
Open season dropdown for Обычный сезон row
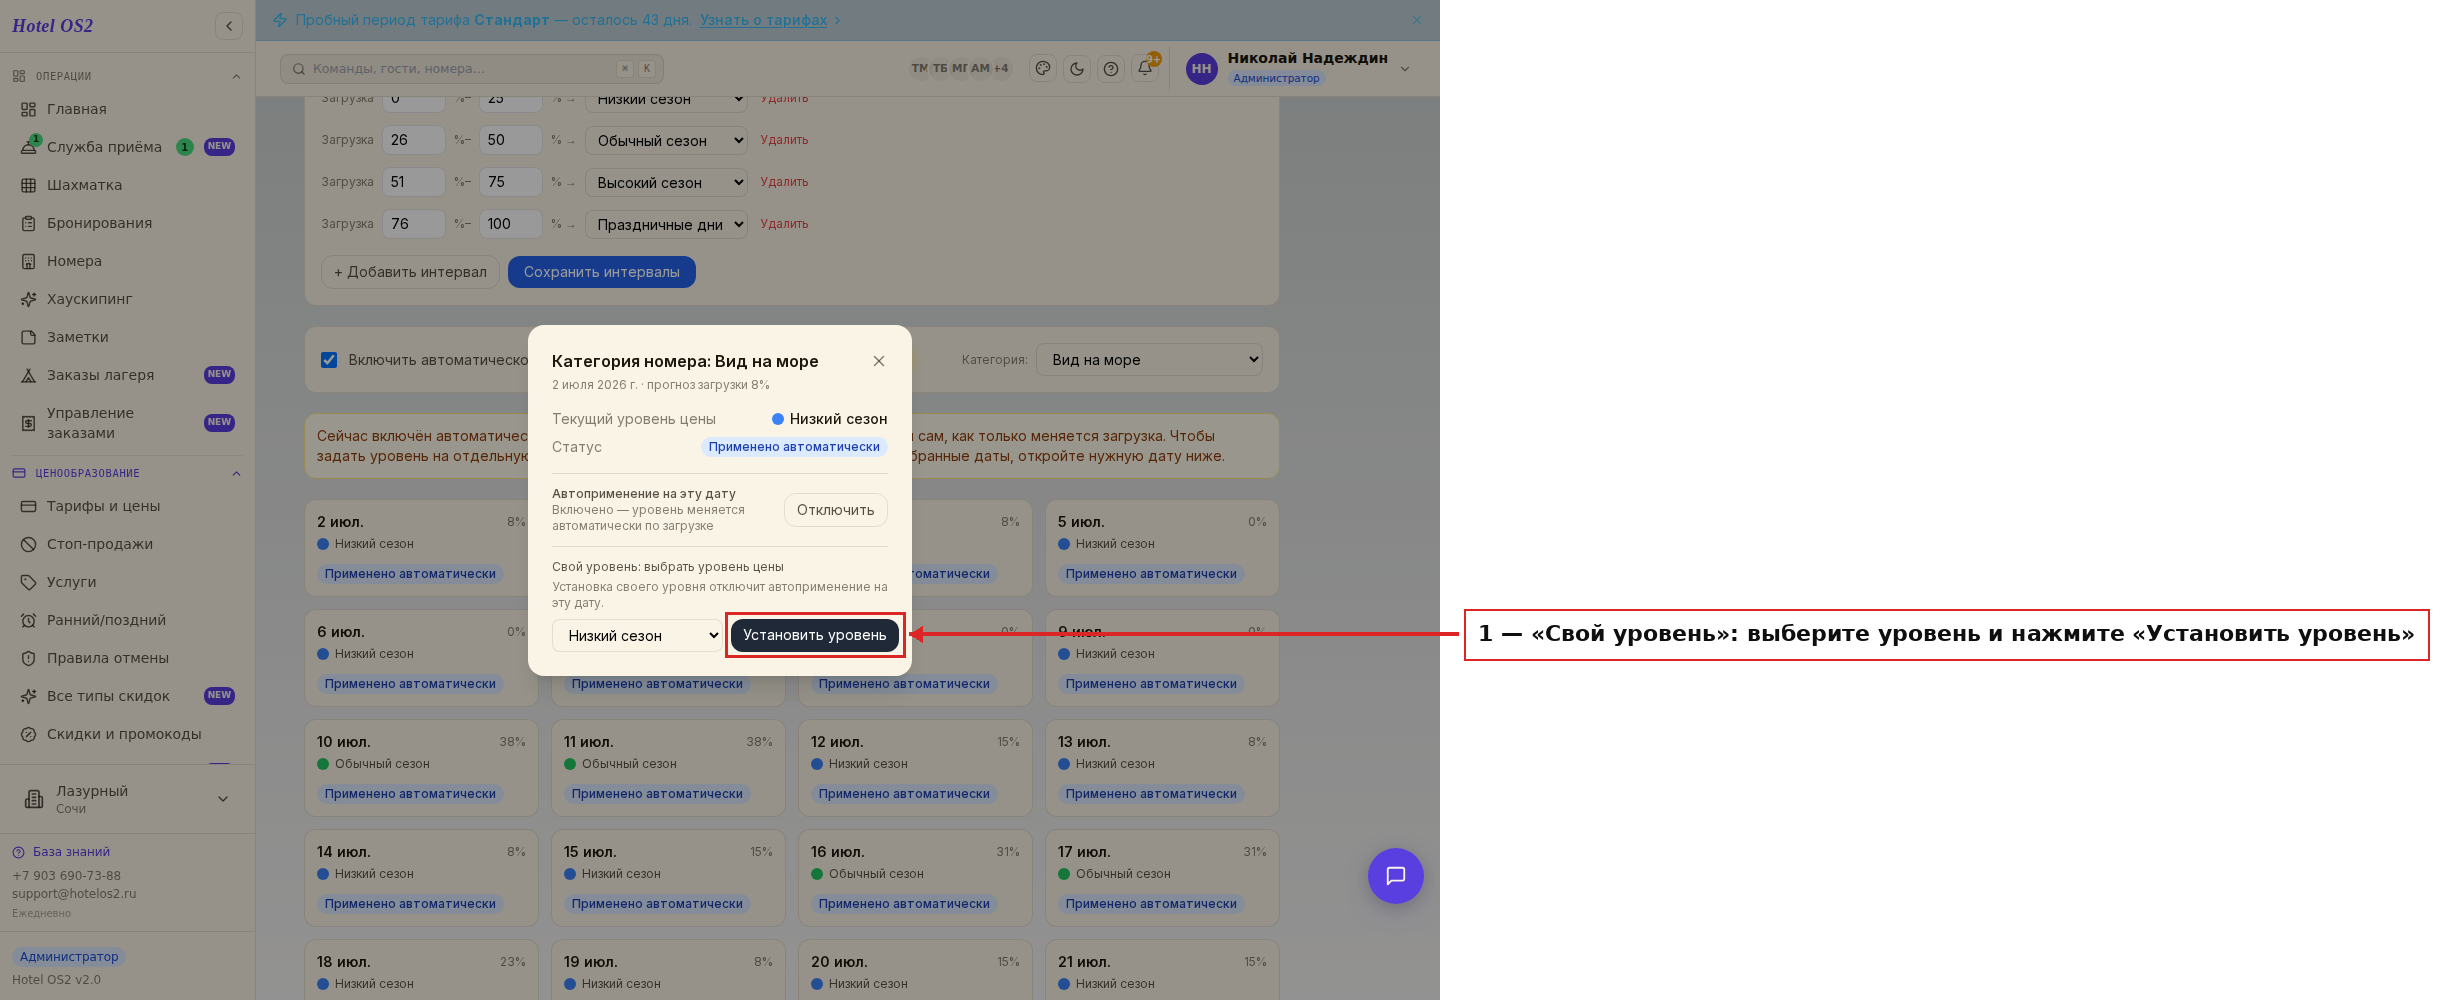coord(666,141)
